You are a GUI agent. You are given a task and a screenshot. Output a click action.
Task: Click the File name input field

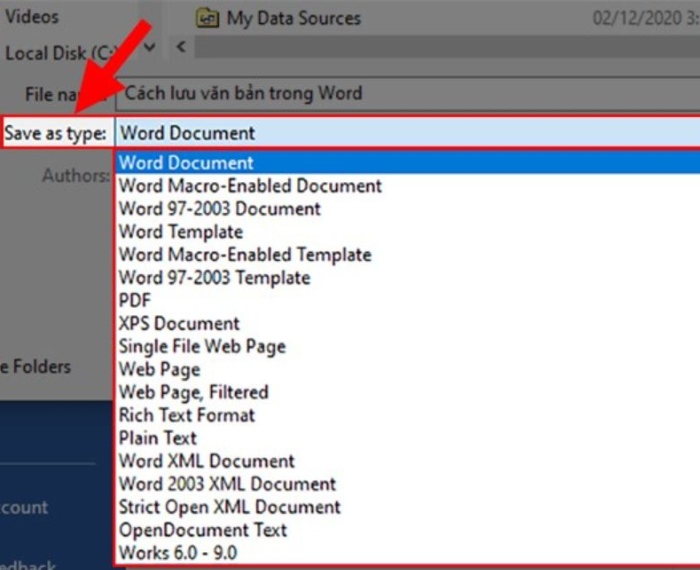click(408, 93)
